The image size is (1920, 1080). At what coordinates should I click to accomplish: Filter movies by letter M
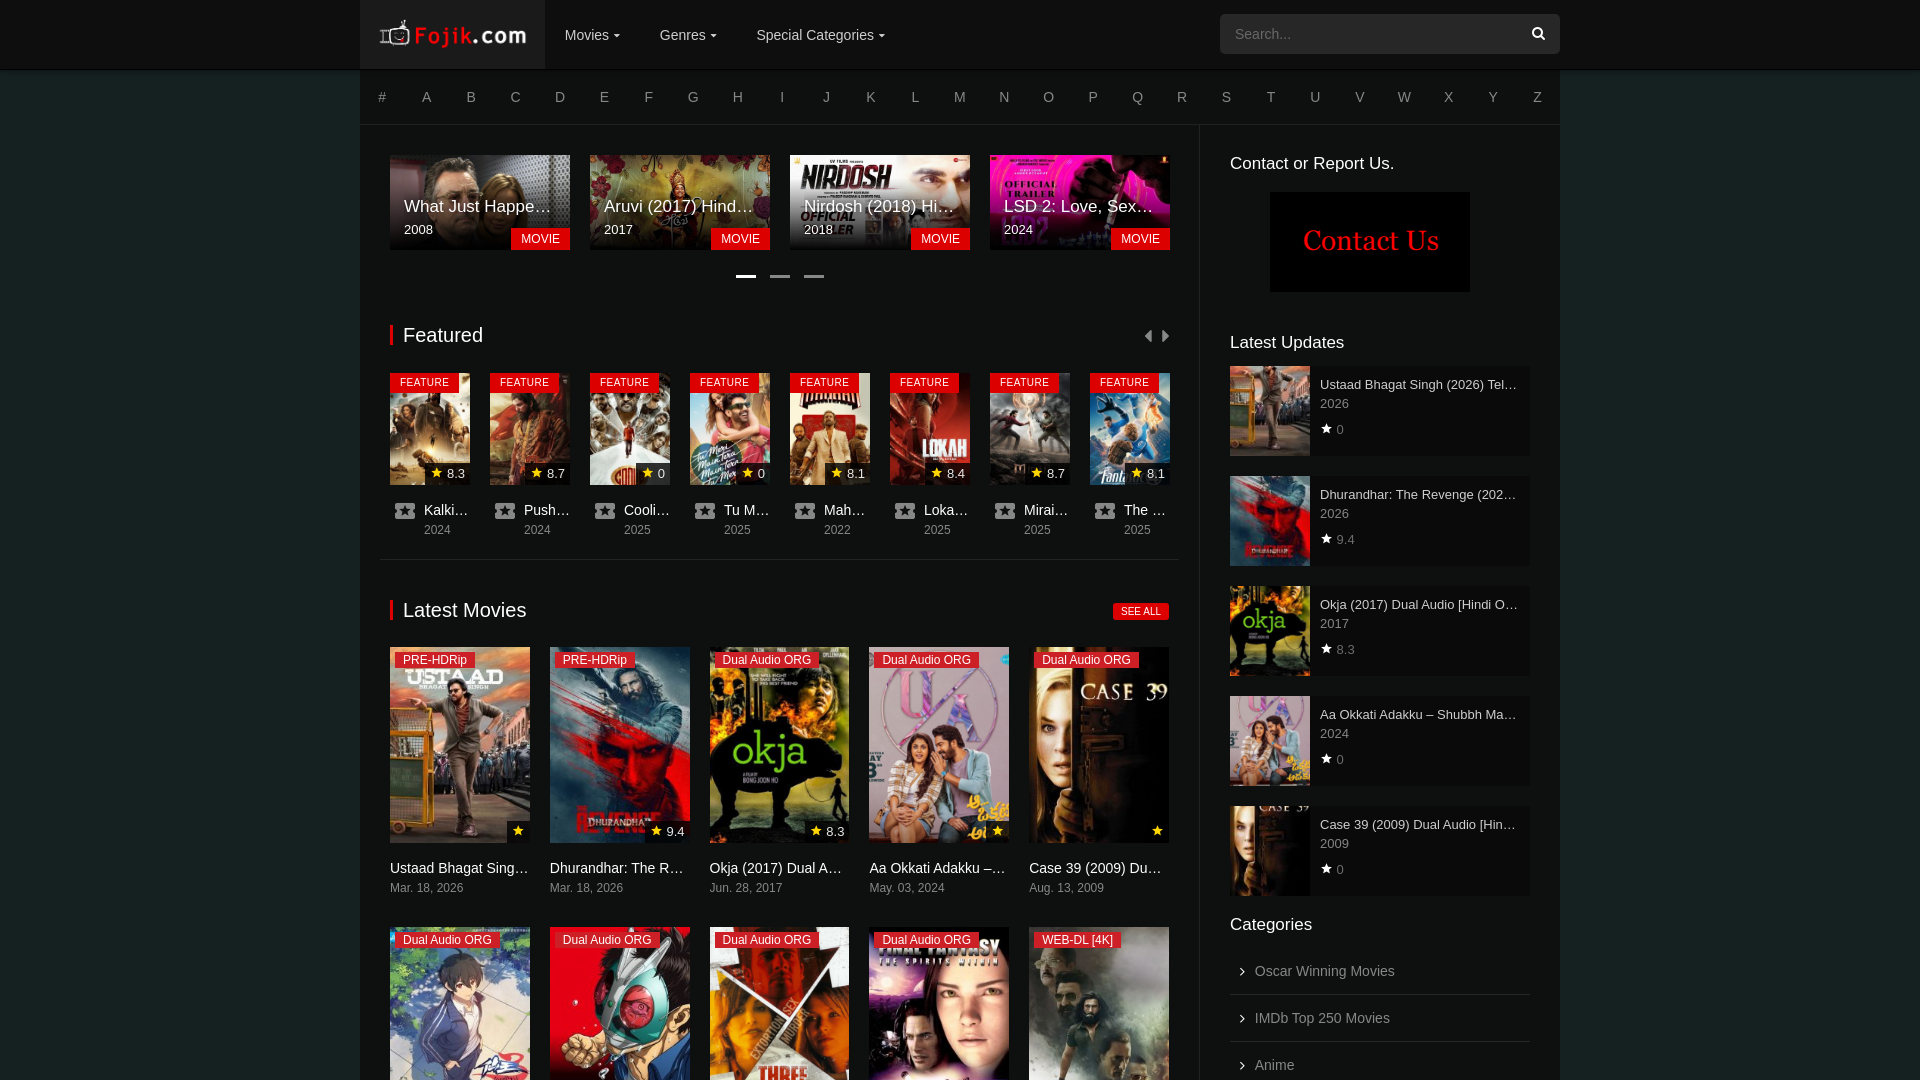point(960,97)
